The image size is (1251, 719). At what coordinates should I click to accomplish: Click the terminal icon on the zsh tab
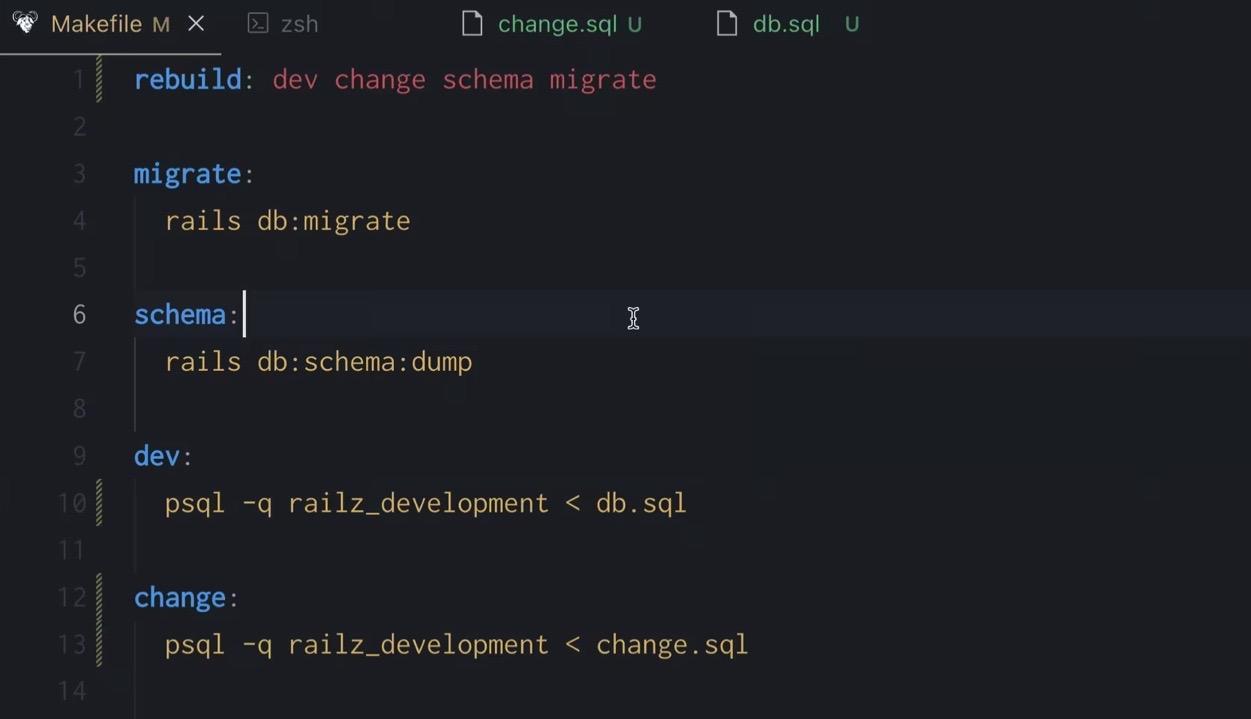[258, 24]
